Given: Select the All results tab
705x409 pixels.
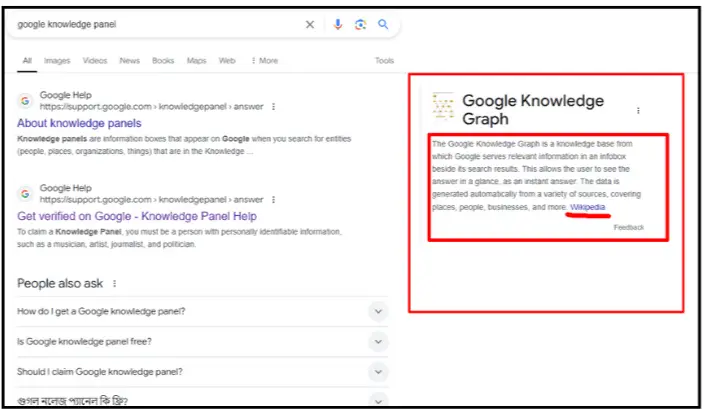Looking at the screenshot, I should coord(27,61).
